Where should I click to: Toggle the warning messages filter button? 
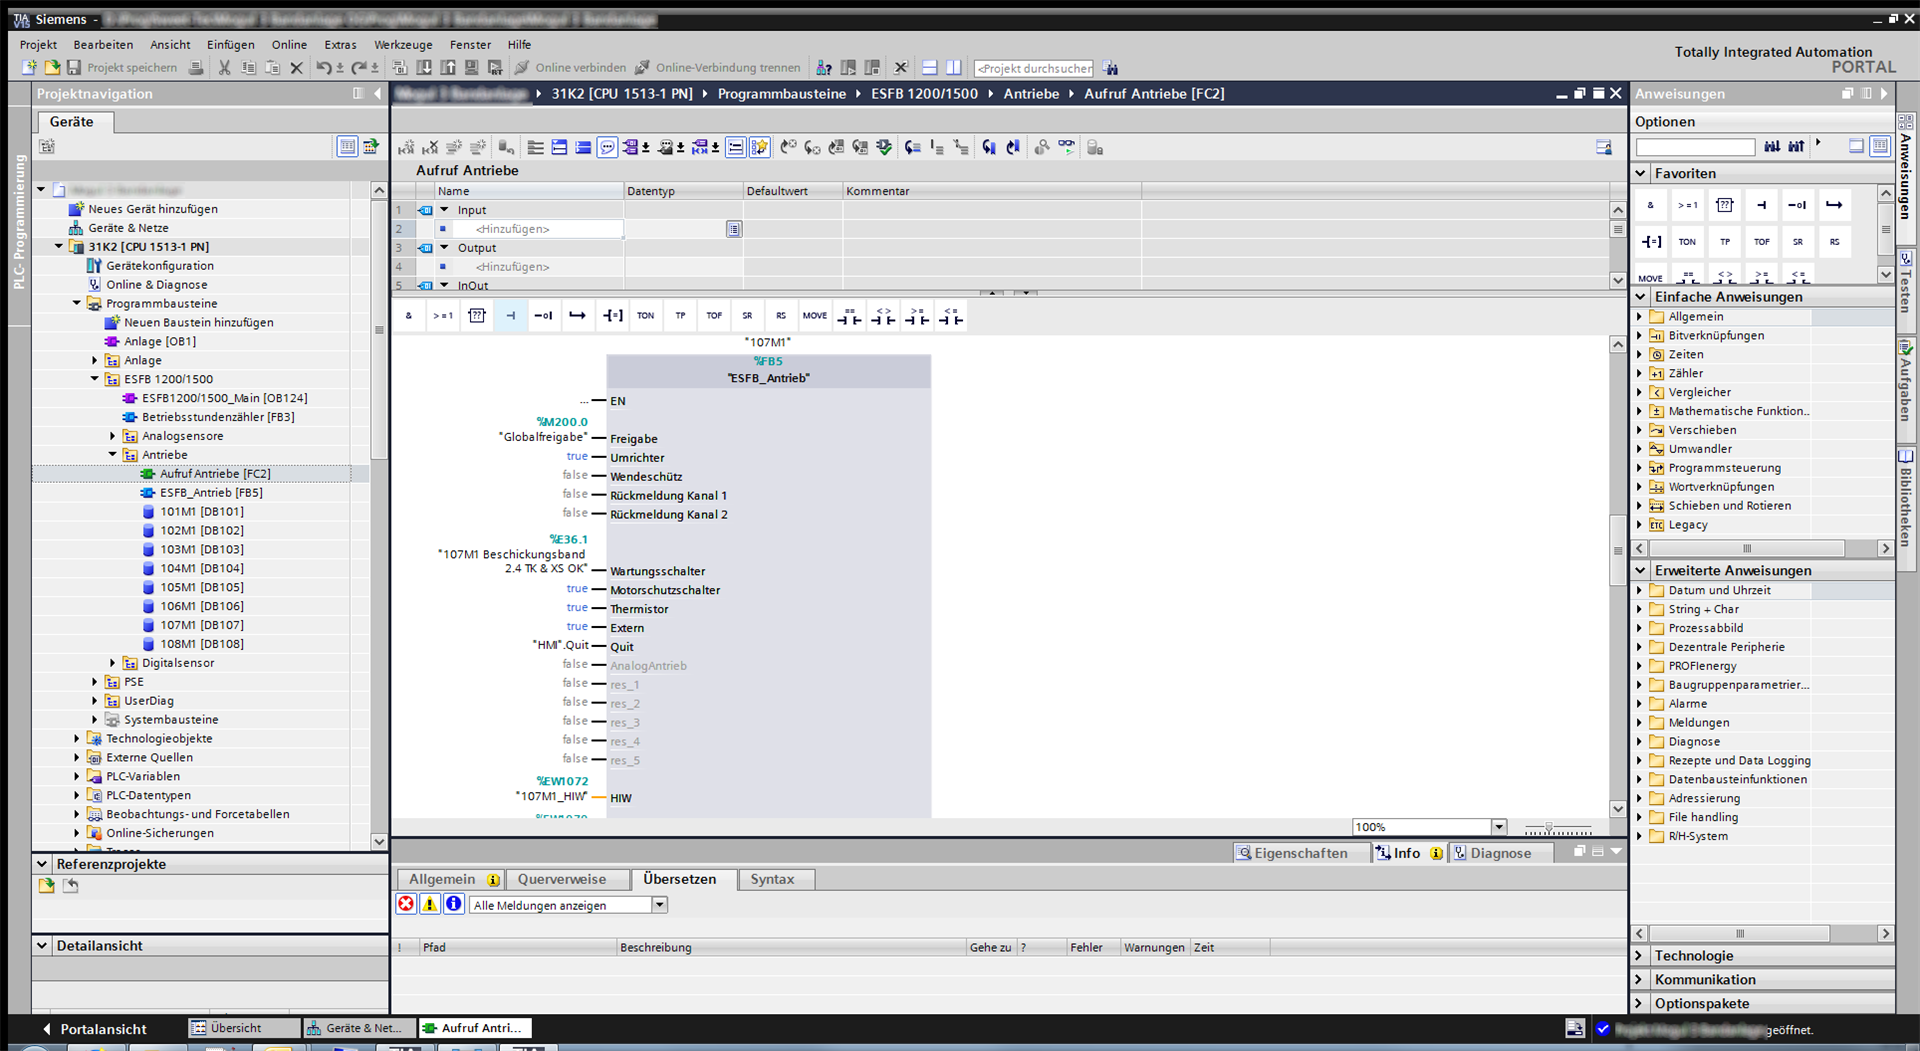point(430,904)
